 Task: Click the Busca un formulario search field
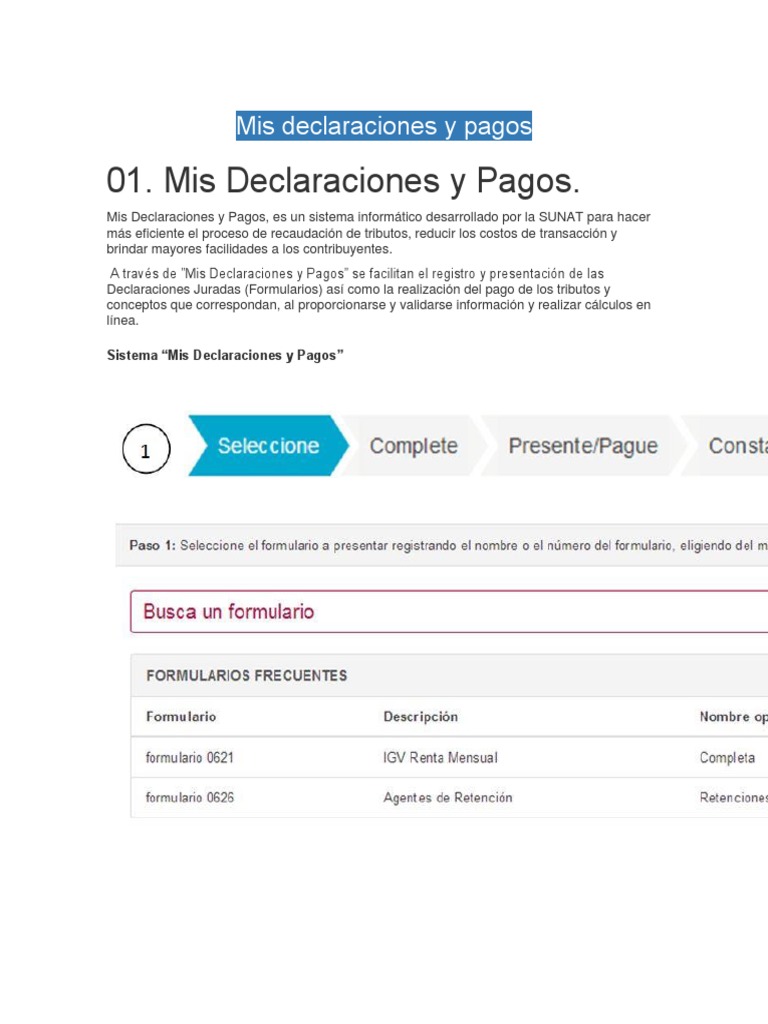point(449,612)
